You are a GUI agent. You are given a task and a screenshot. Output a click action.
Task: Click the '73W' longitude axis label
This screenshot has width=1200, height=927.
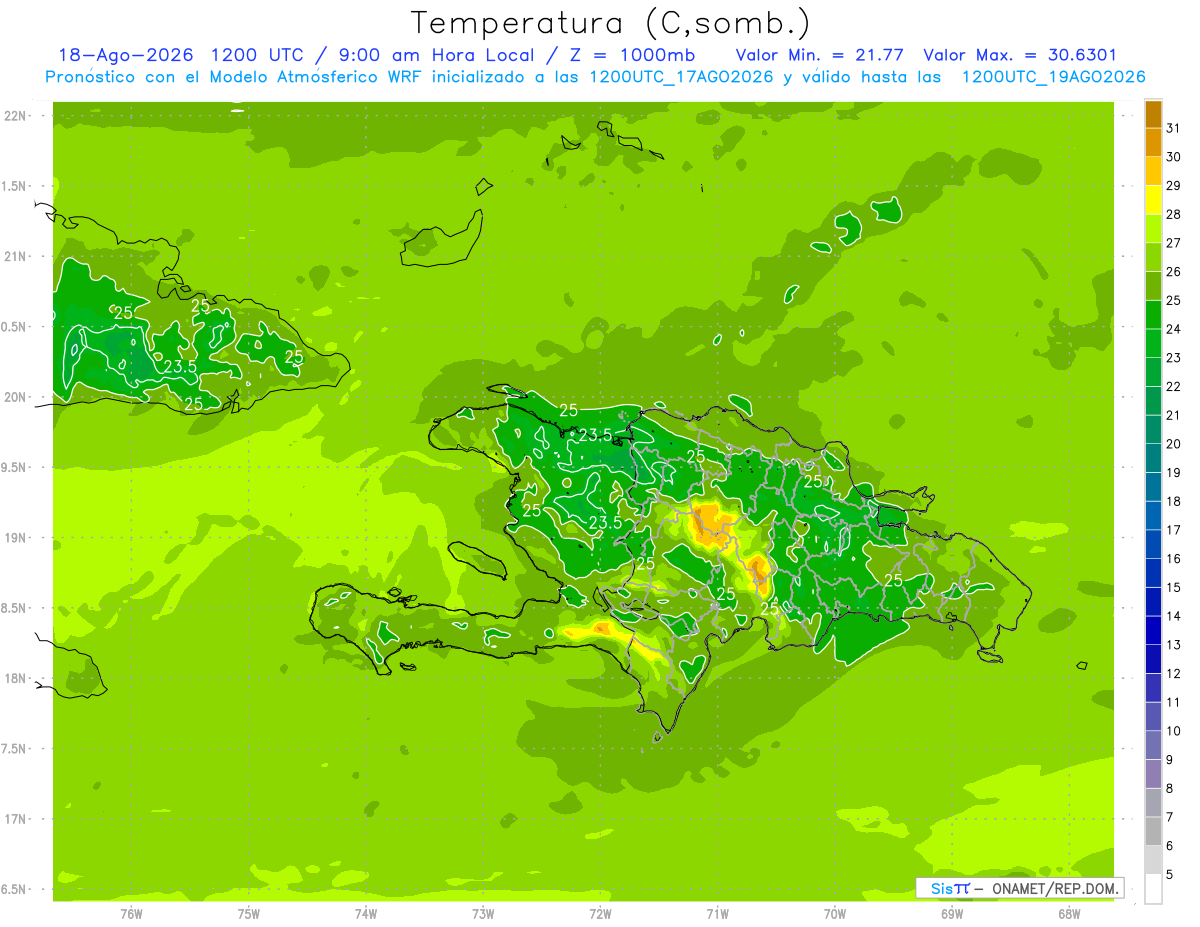pos(483,913)
